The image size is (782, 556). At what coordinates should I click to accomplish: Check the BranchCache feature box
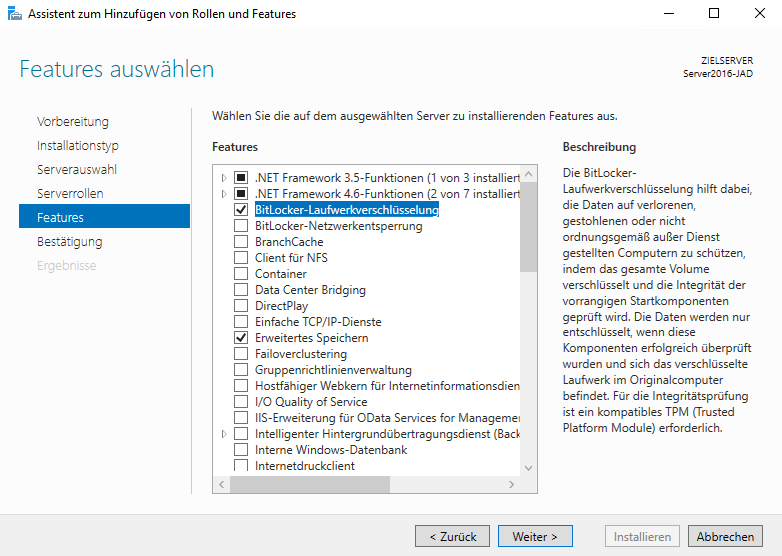pos(240,242)
